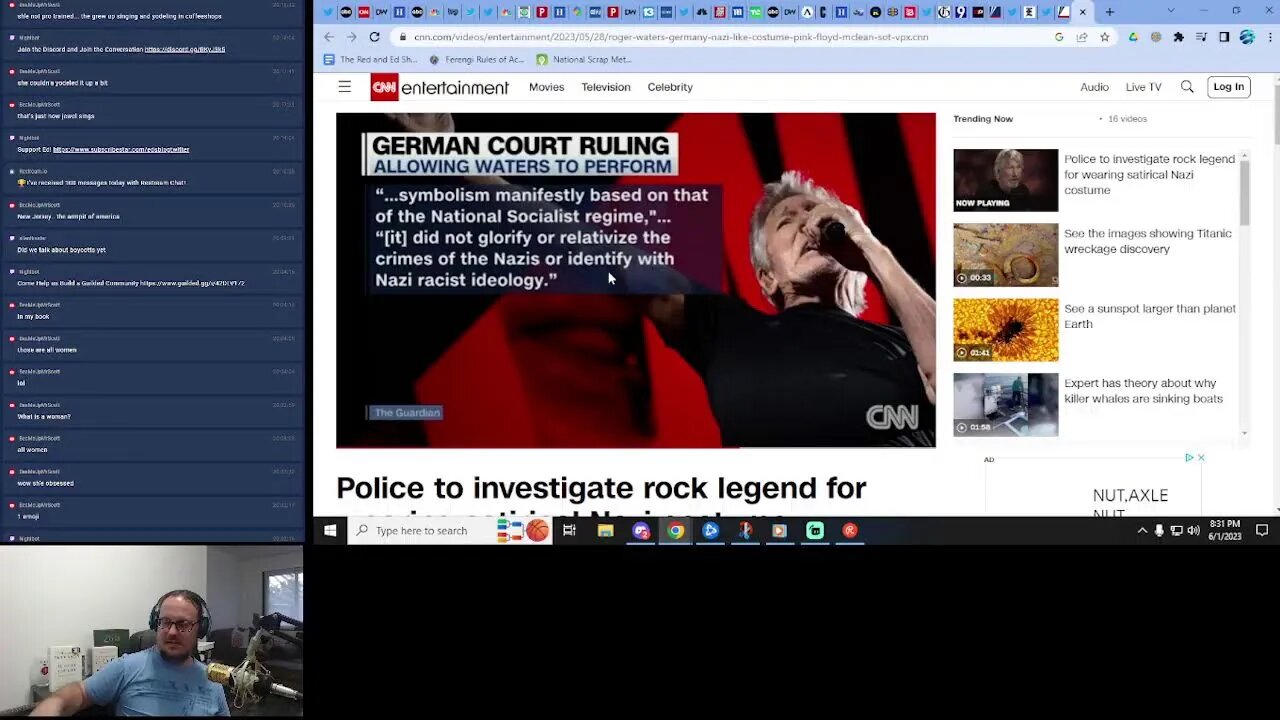Click the CNN logo
This screenshot has width=1280, height=720.
[383, 87]
